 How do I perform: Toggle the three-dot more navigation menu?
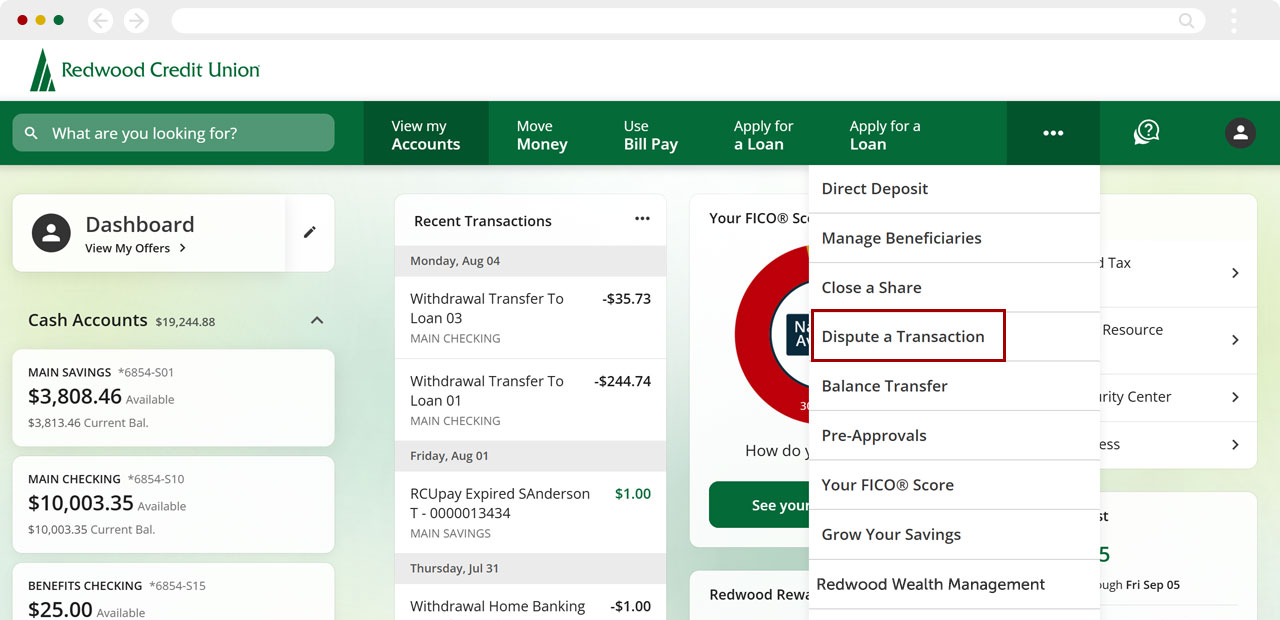[x=1053, y=133]
